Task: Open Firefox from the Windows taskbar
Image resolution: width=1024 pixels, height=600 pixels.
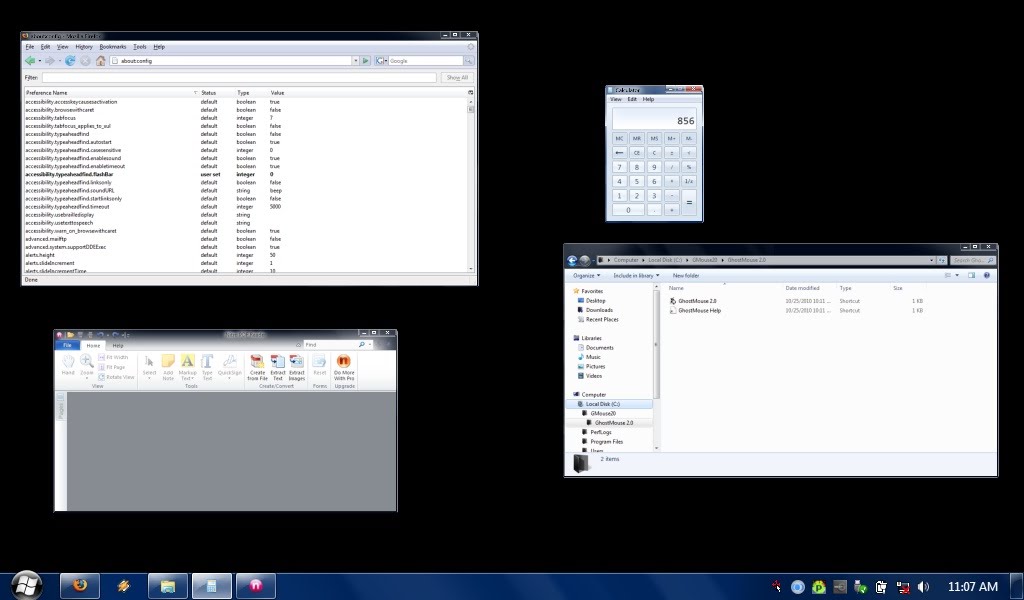Action: (x=80, y=586)
